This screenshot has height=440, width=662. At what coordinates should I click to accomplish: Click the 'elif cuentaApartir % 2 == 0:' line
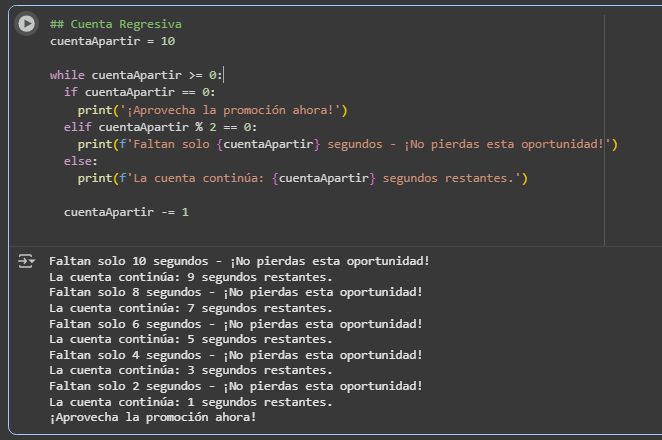pyautogui.click(x=160, y=127)
